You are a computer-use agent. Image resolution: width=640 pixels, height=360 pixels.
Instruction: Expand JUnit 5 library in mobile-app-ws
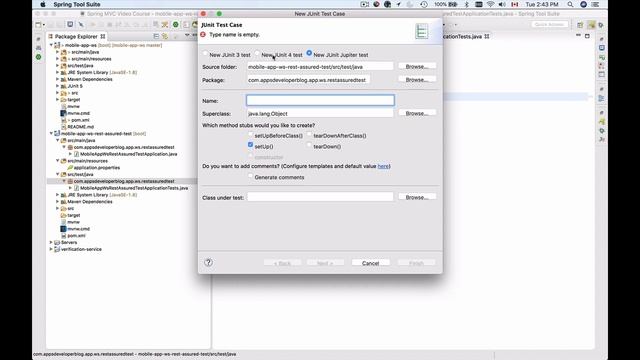coord(58,86)
